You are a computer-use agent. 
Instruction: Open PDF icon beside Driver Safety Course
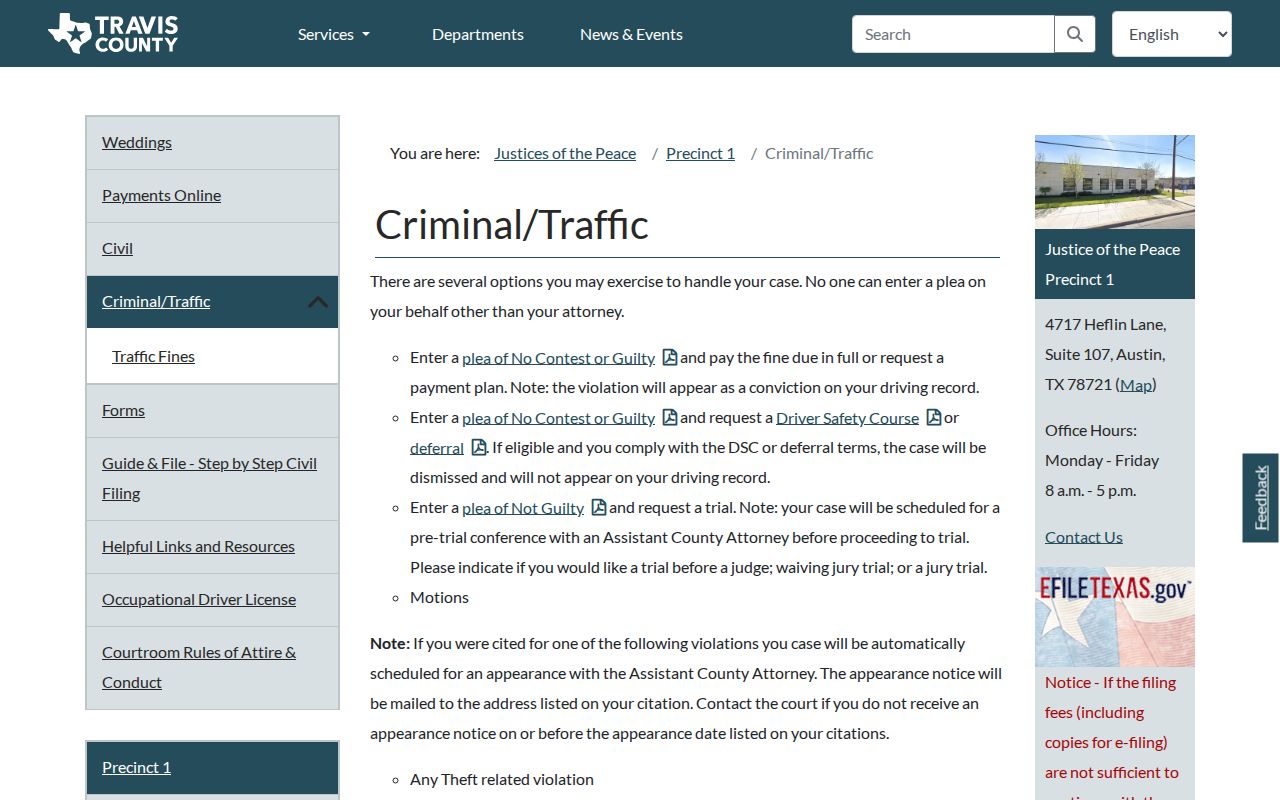tap(934, 417)
